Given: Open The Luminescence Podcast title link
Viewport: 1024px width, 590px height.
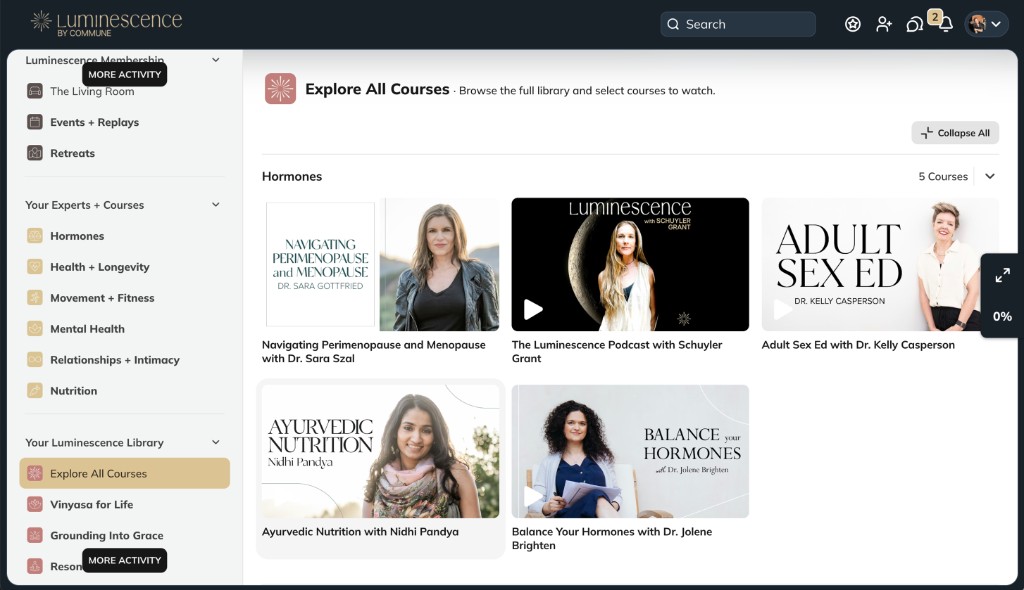Looking at the screenshot, I should click(x=616, y=352).
